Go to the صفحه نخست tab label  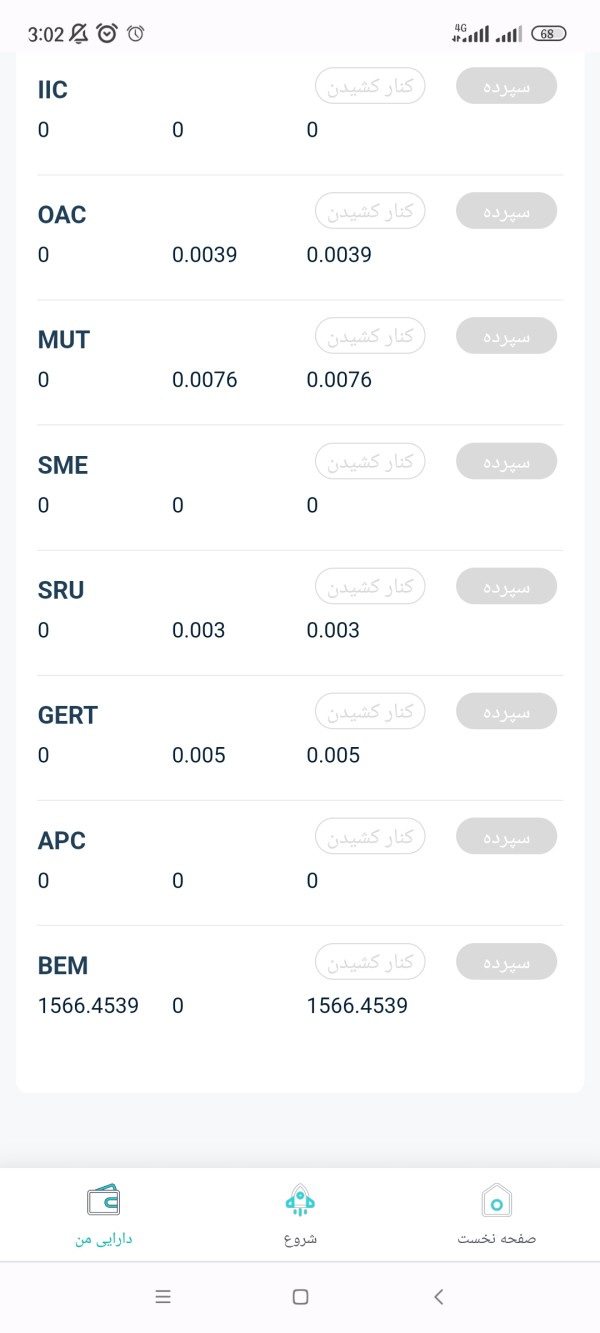pos(497,1239)
